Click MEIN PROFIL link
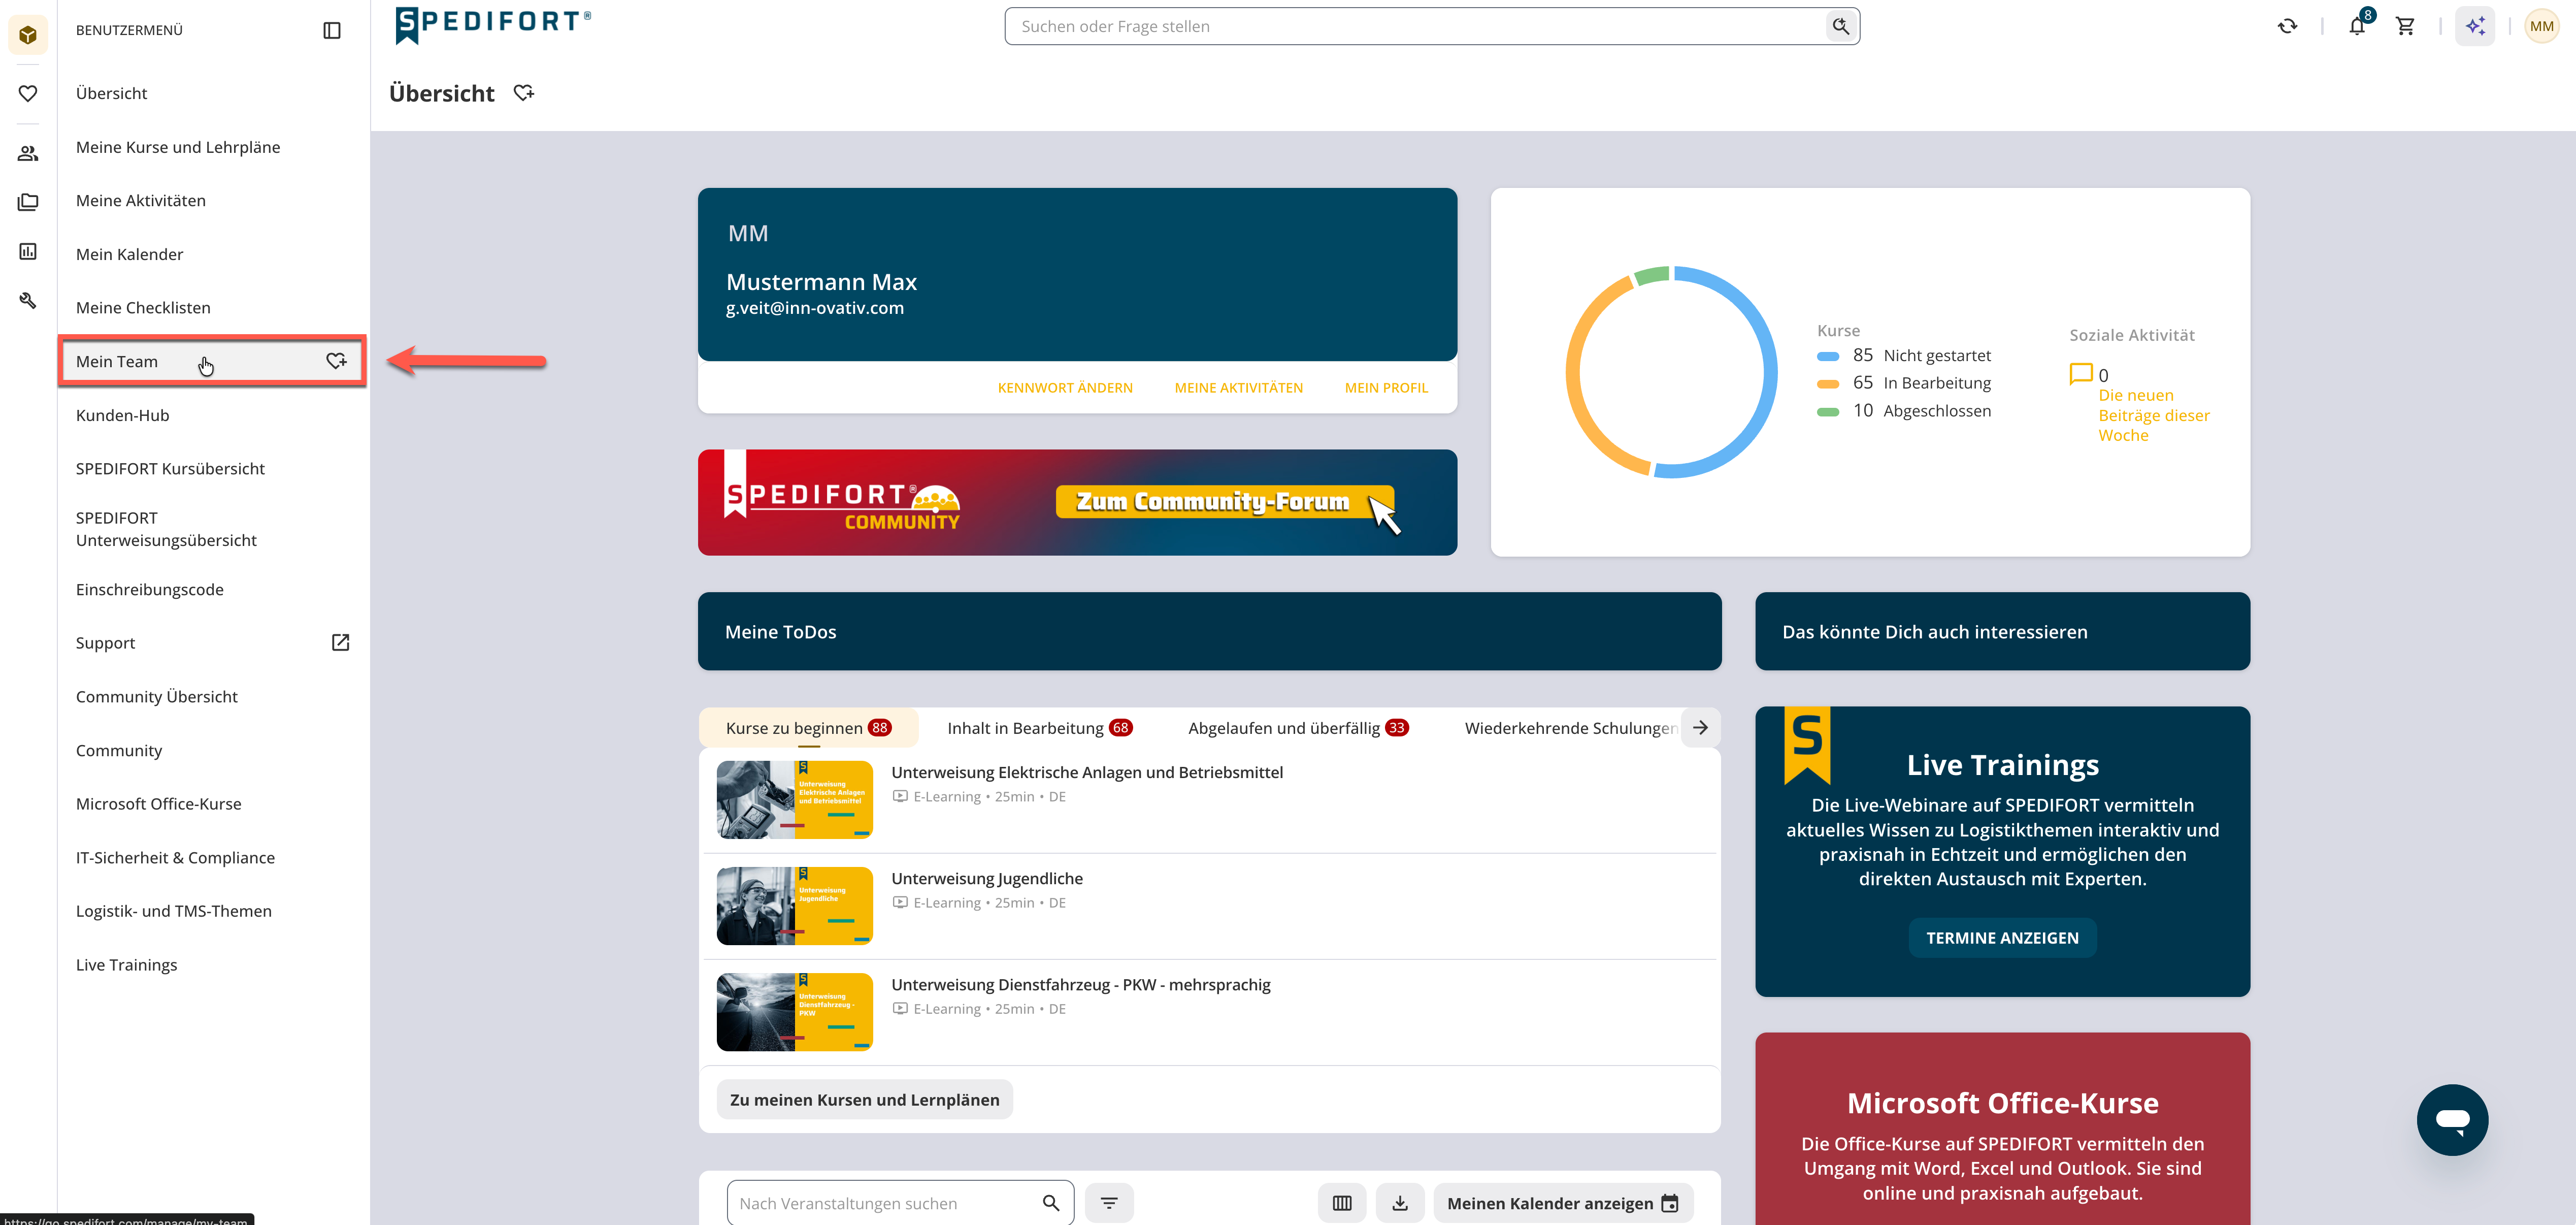 pos(1386,387)
